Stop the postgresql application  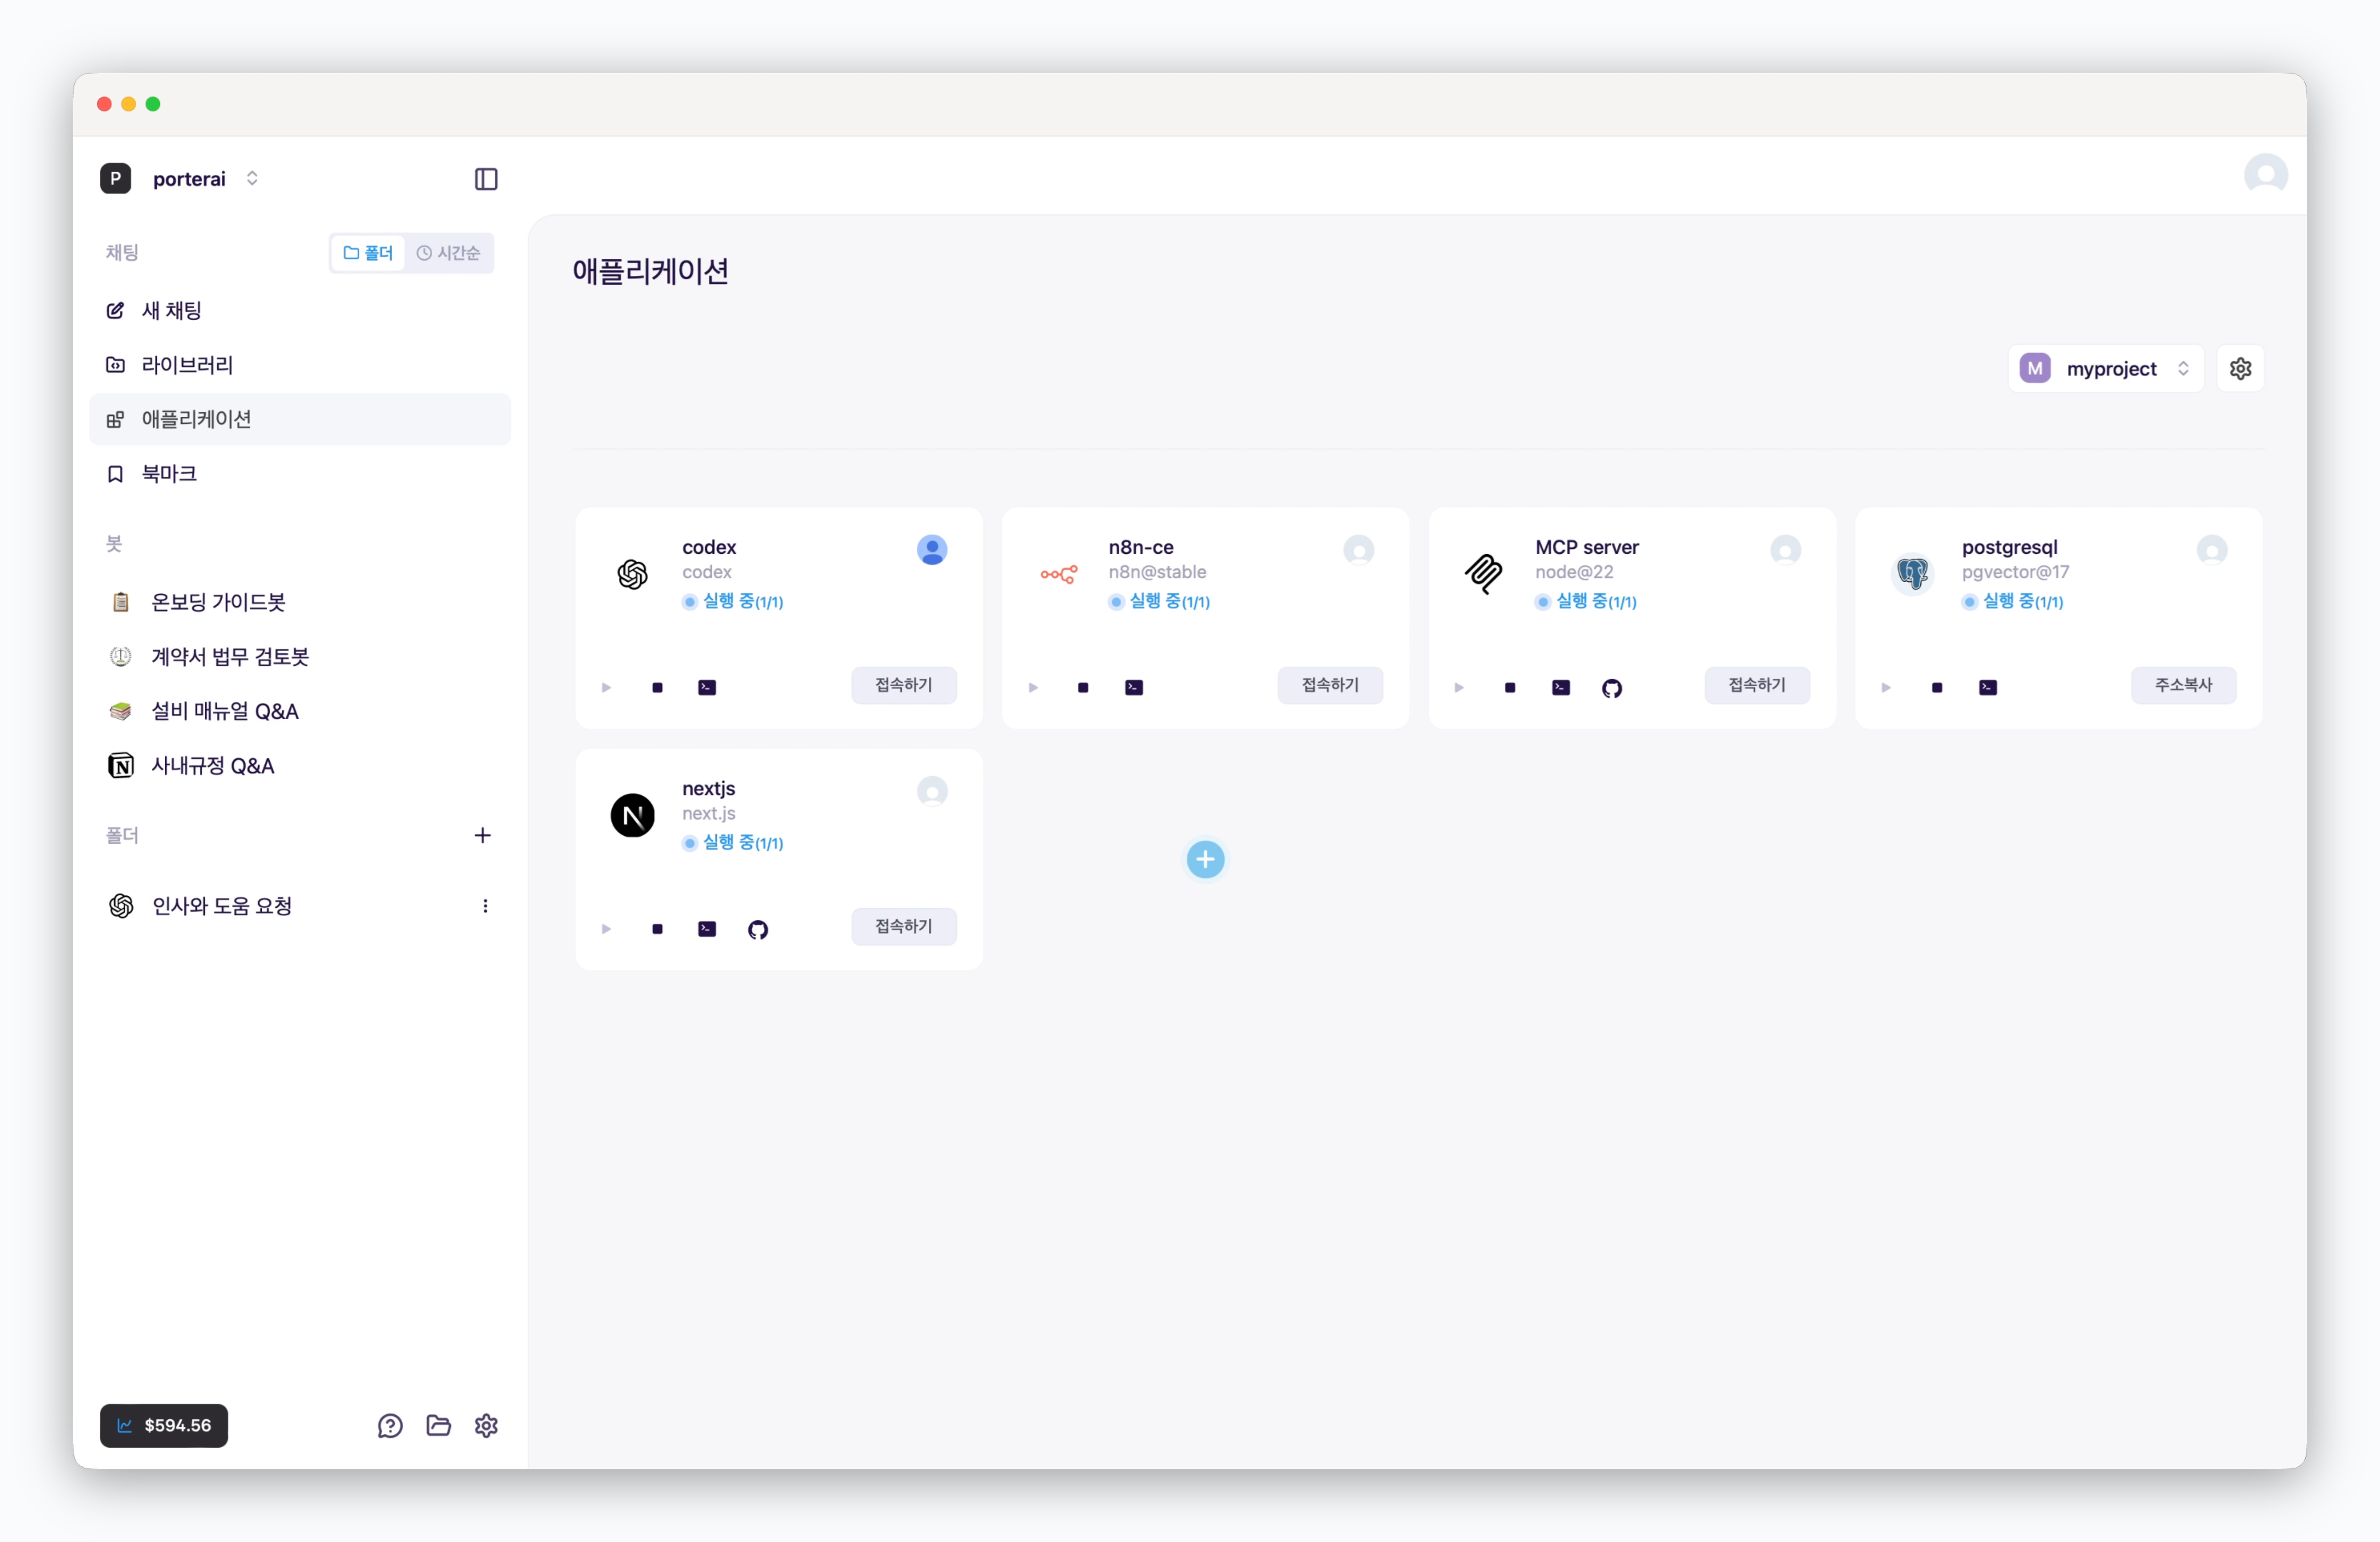point(1937,688)
